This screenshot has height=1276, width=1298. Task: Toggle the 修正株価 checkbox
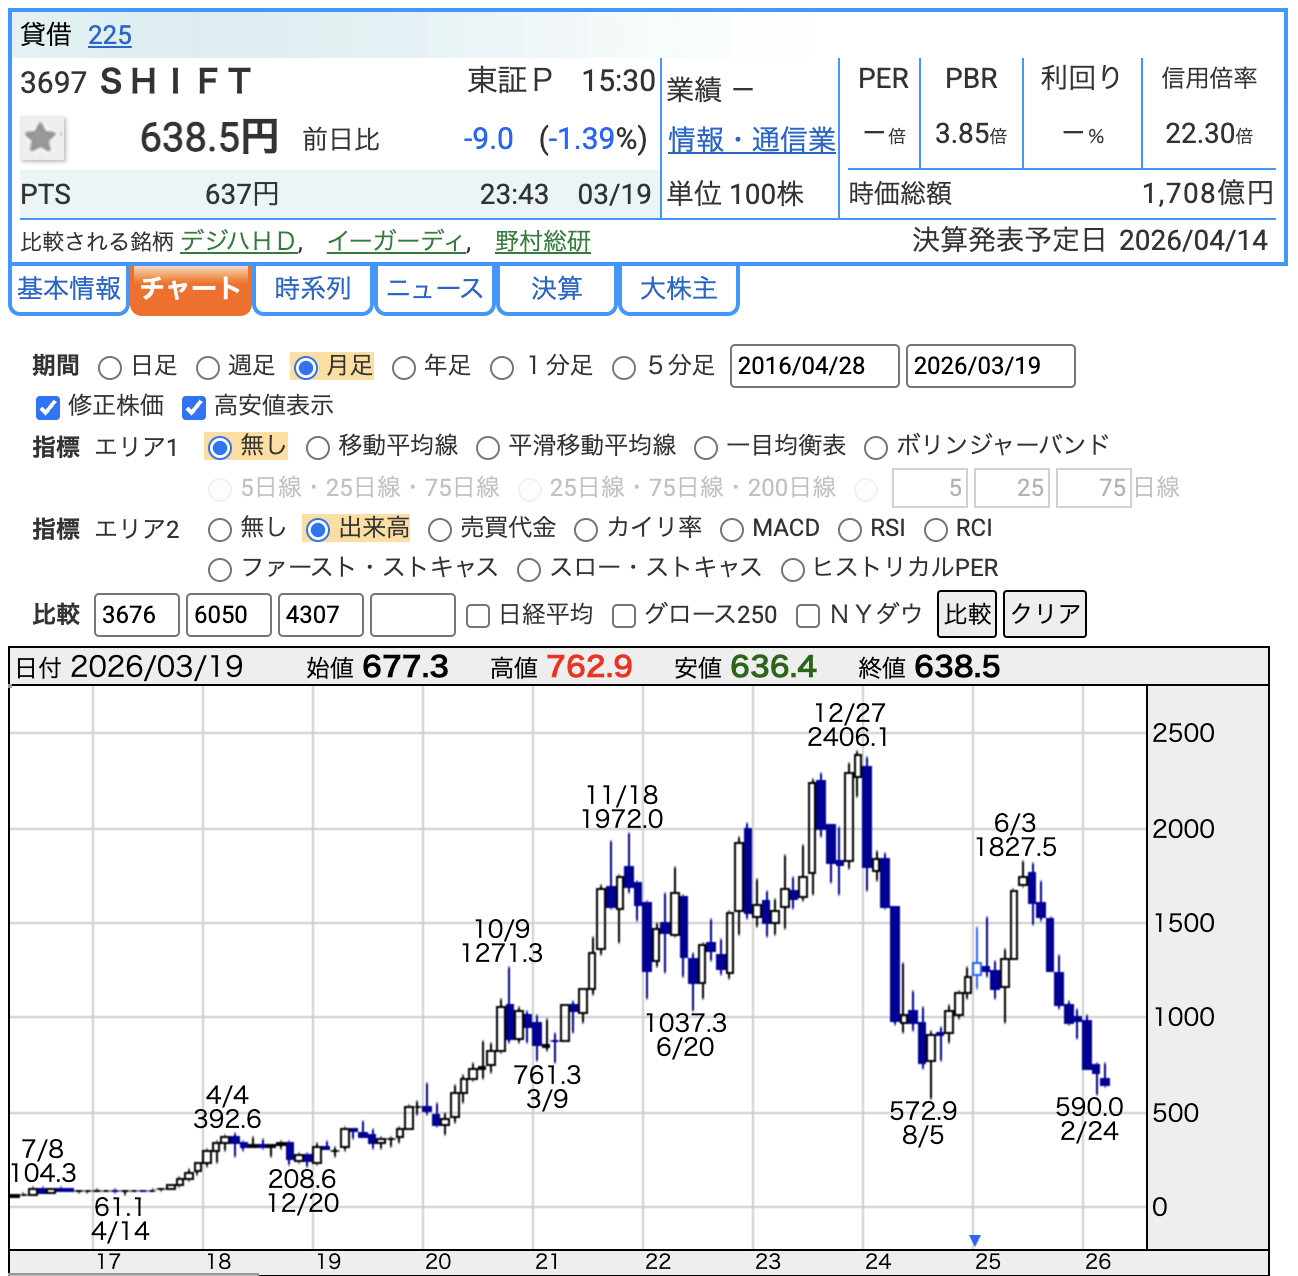(x=48, y=407)
